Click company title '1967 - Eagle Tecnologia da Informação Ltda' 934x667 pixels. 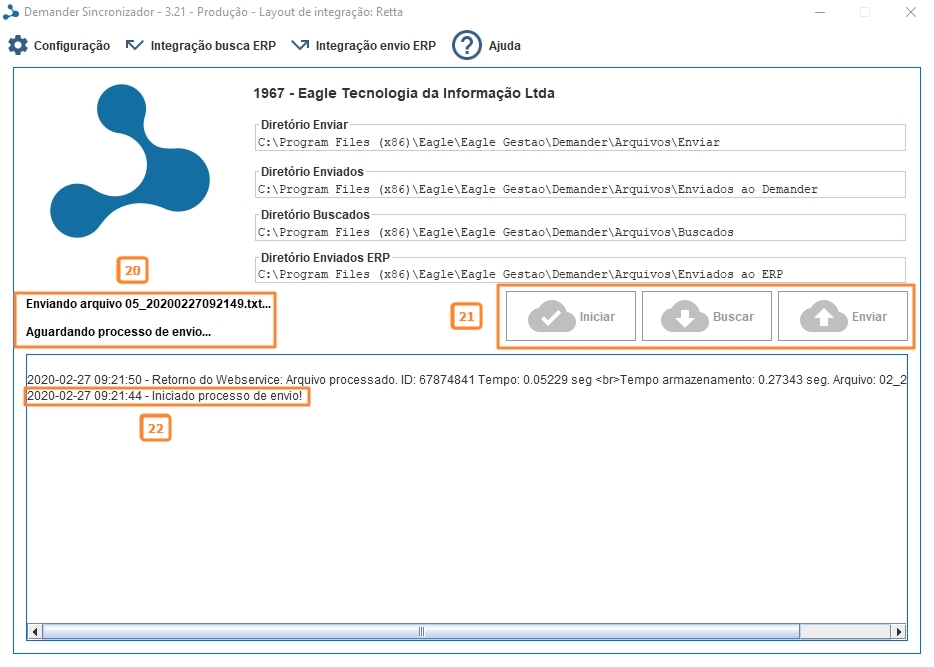point(404,93)
